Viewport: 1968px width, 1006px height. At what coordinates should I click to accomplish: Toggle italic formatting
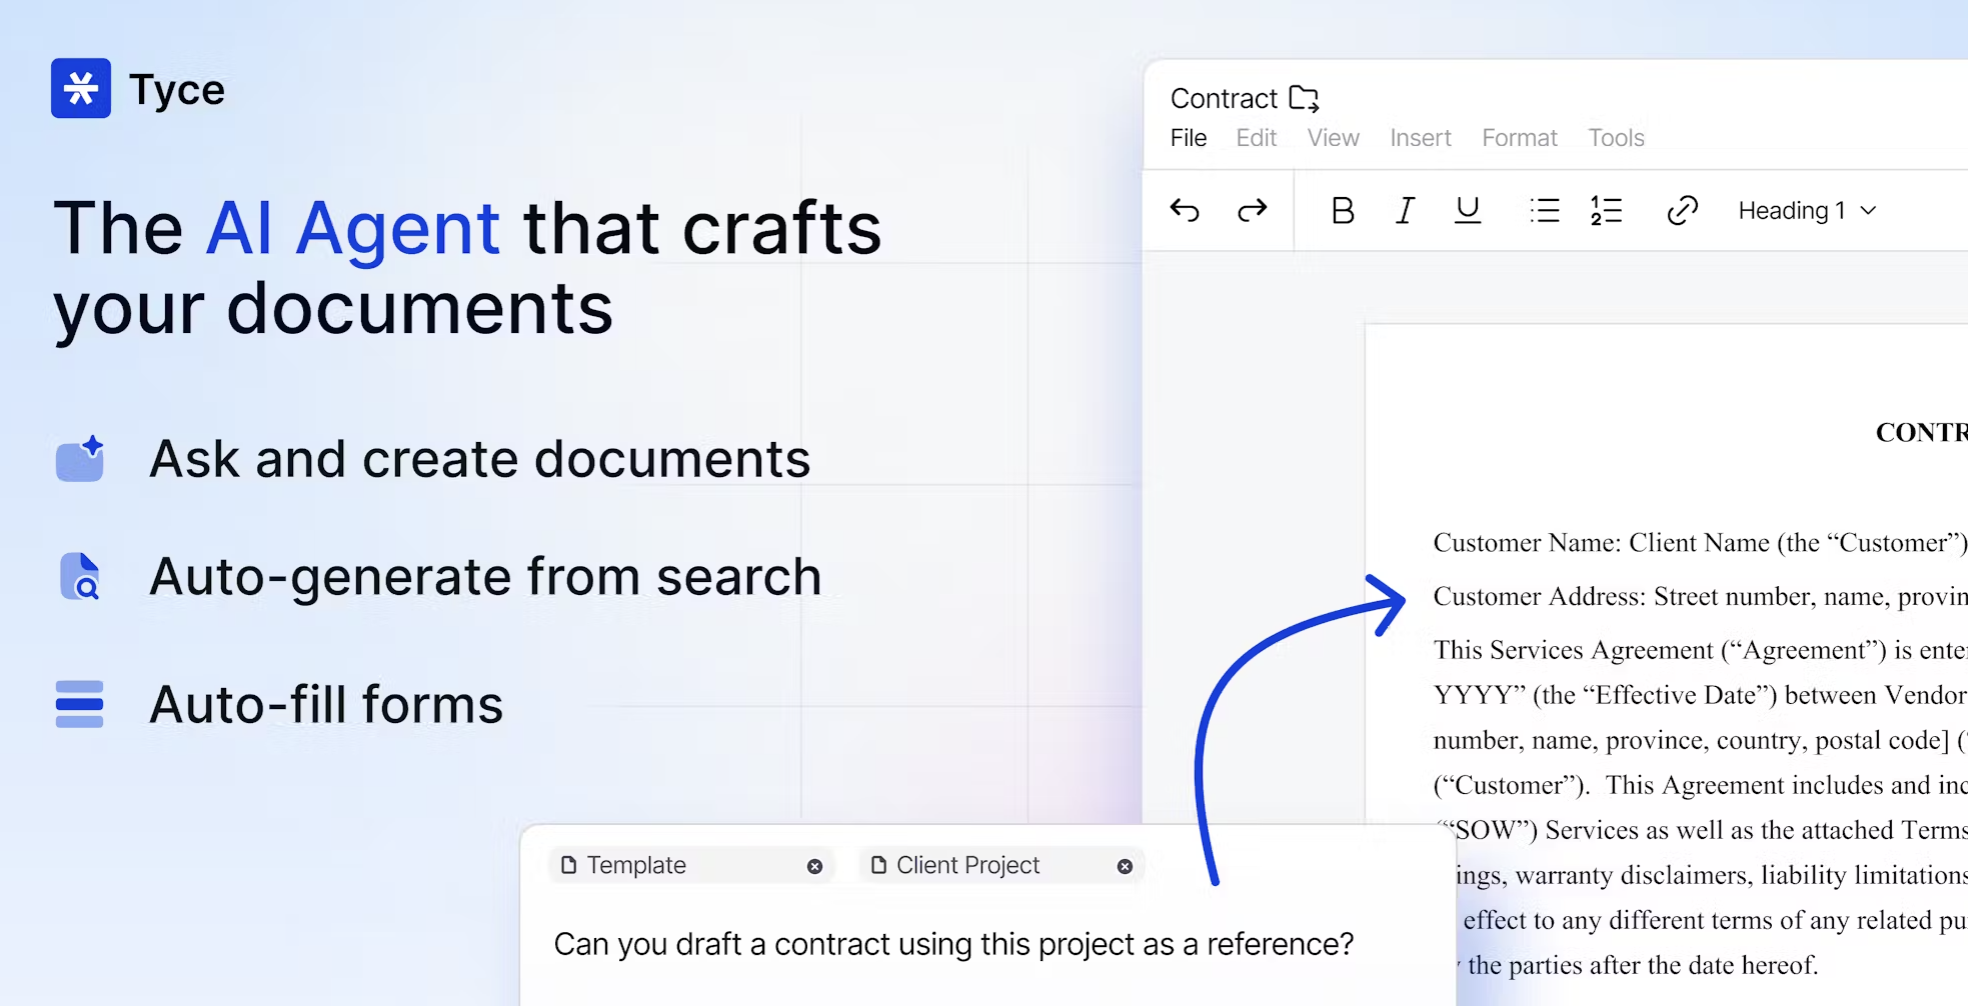[x=1405, y=210]
